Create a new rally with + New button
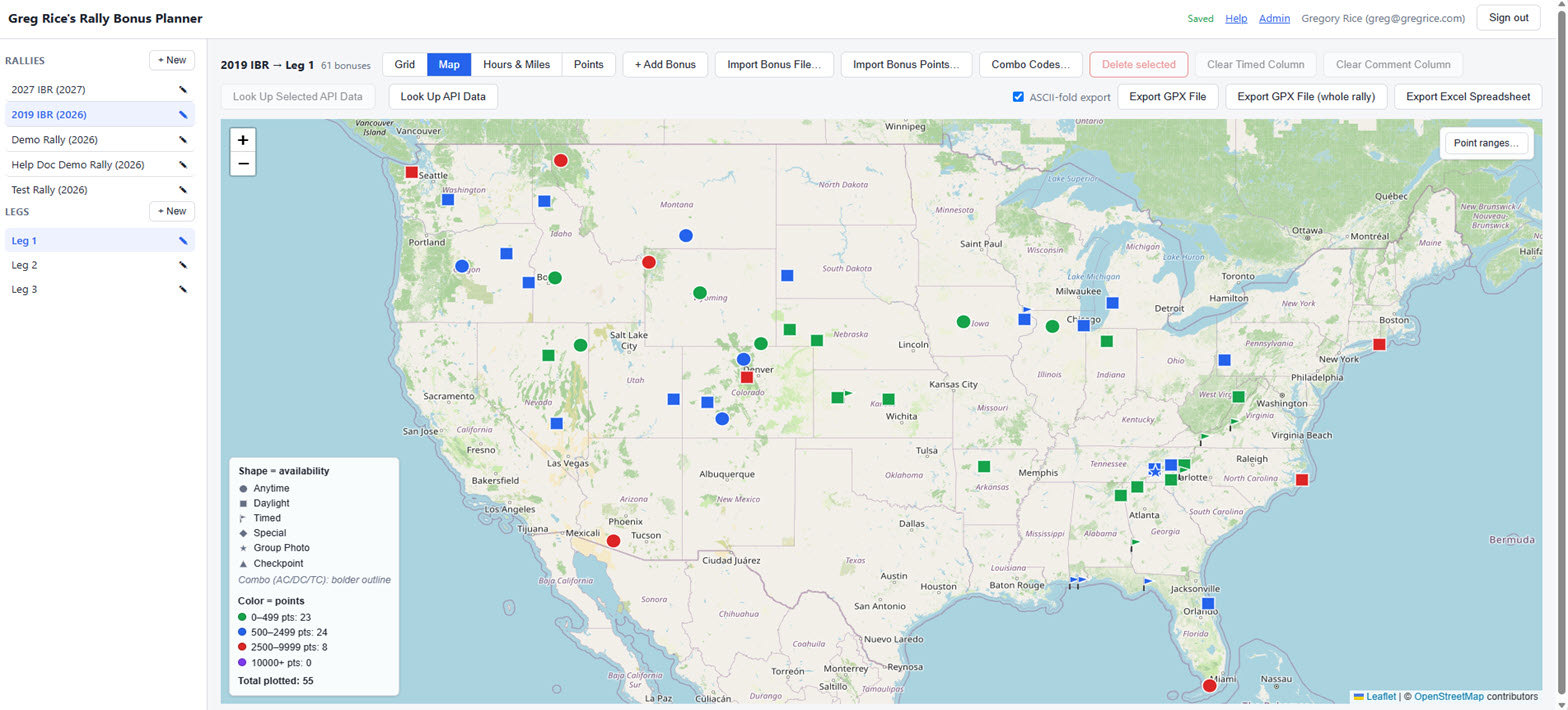The image size is (1568, 710). coord(172,60)
